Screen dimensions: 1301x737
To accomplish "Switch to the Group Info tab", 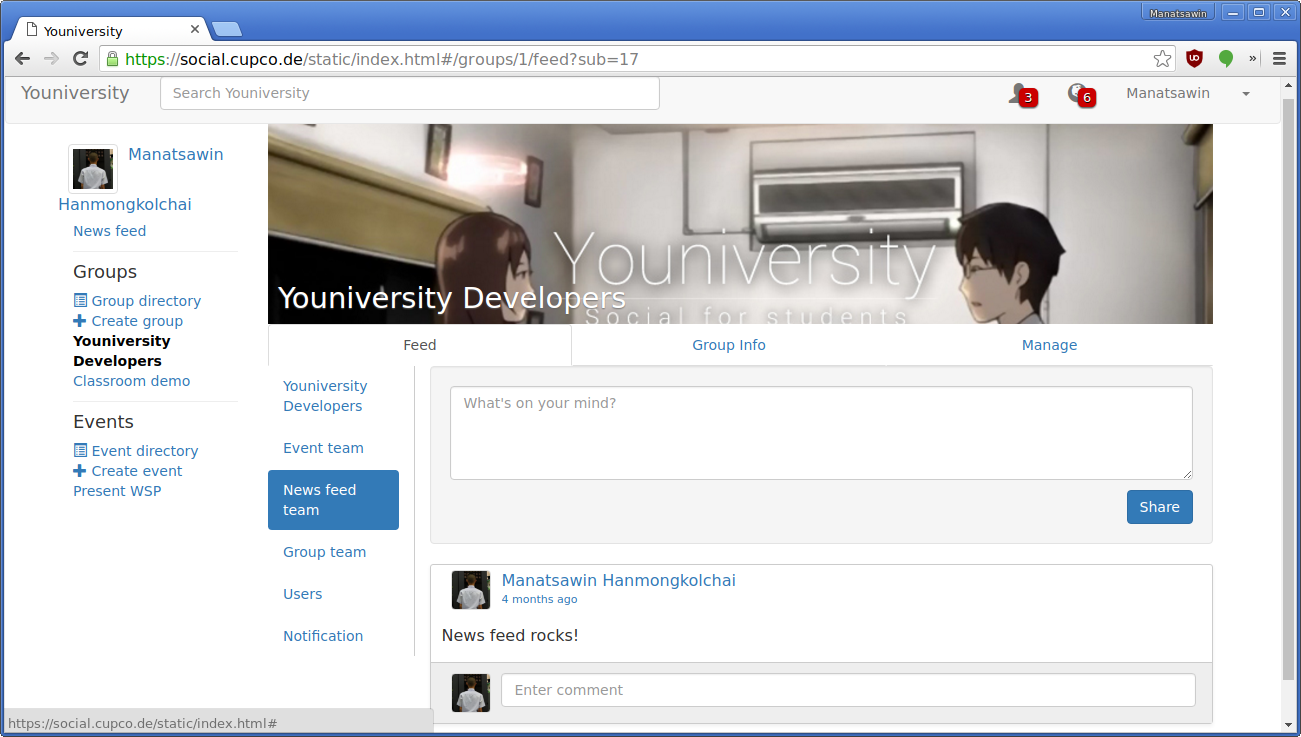I will [729, 345].
